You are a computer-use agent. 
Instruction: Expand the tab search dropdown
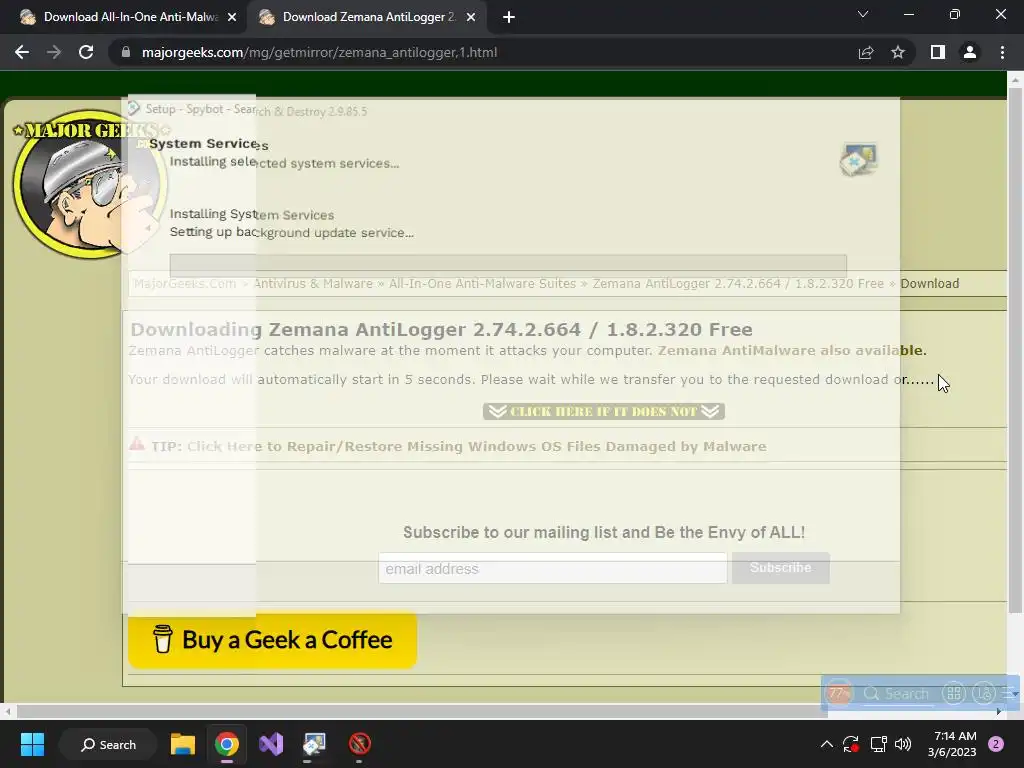tap(863, 14)
